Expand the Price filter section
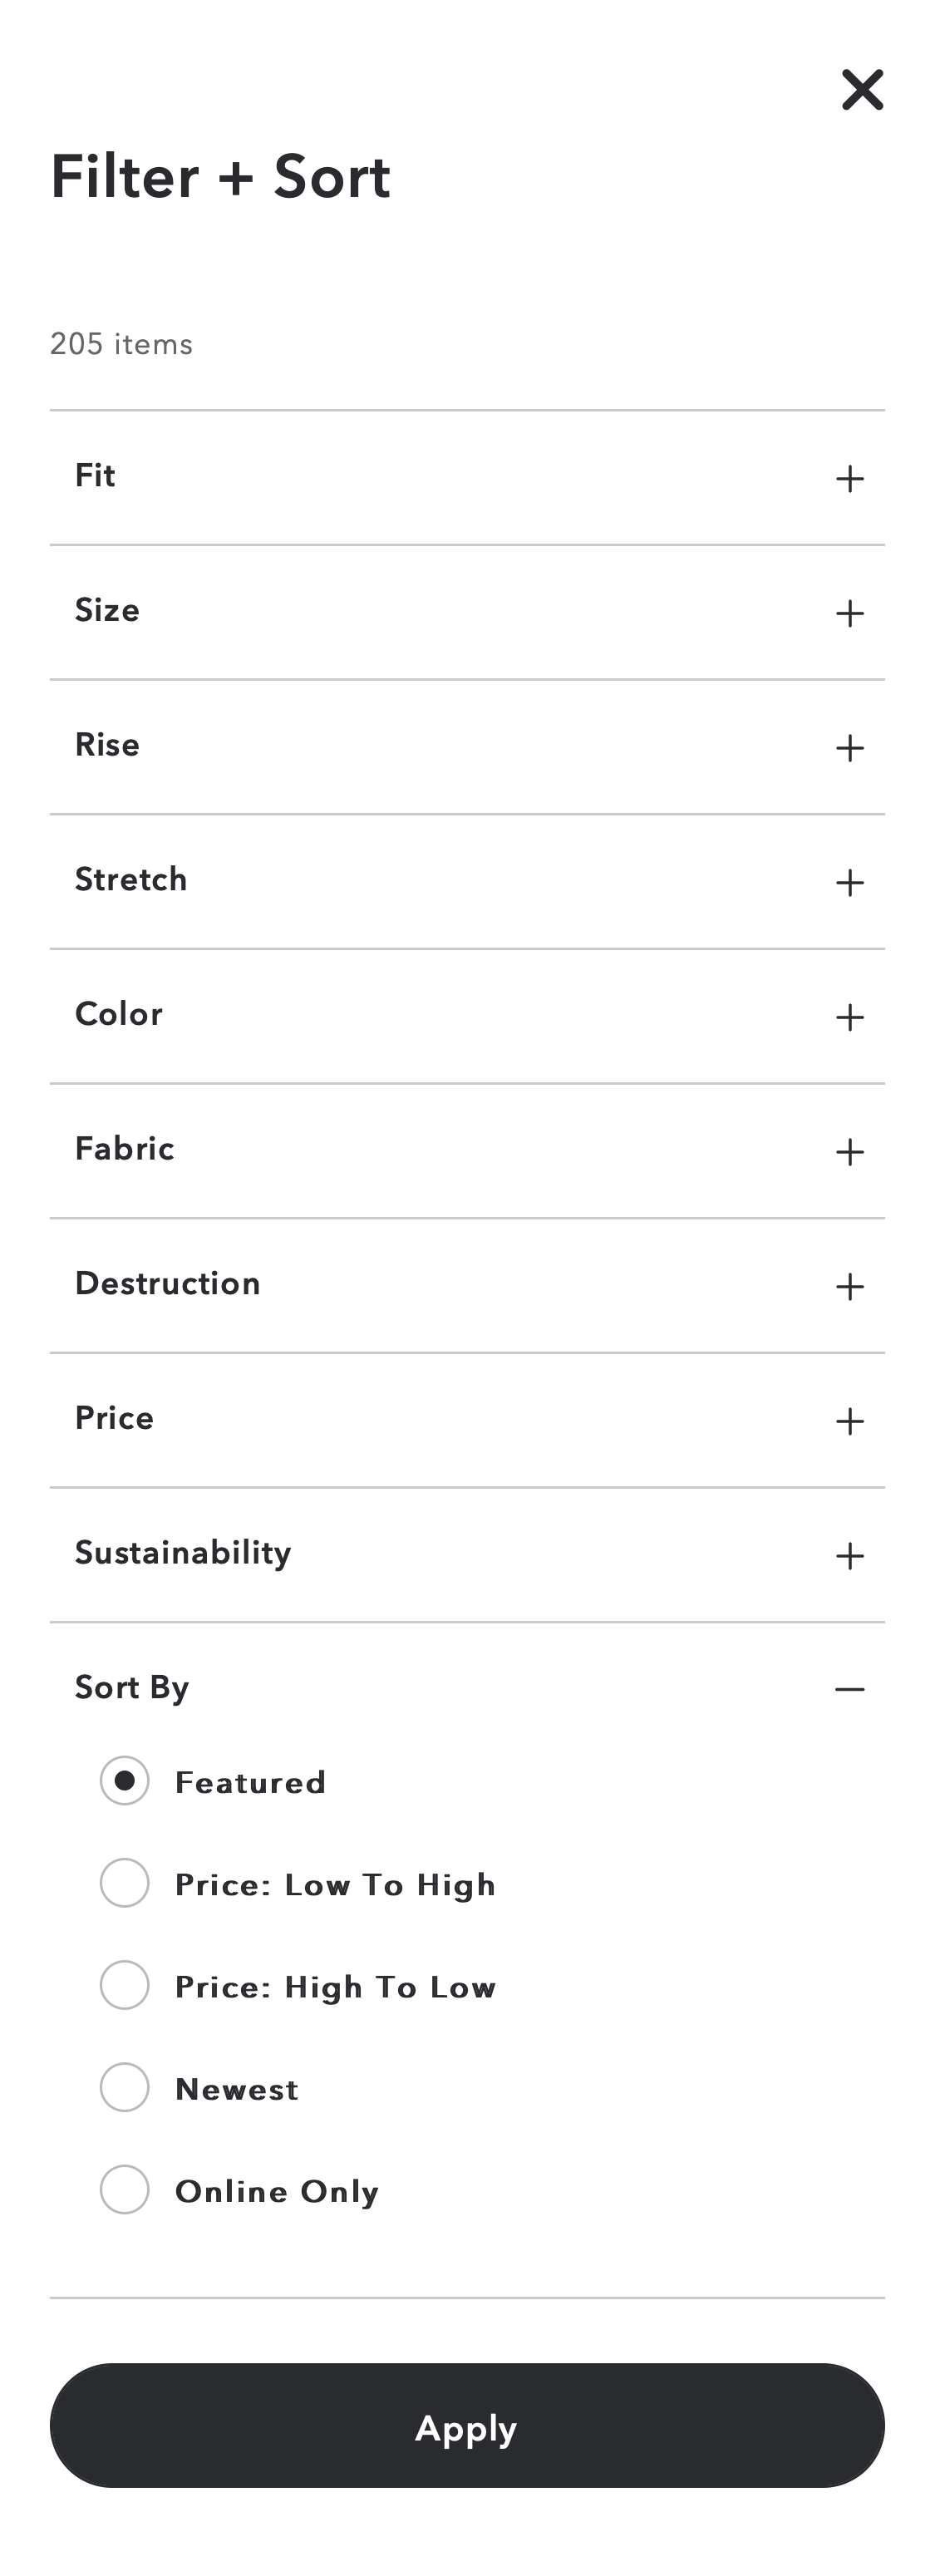This screenshot has height=2576, width=935. (x=849, y=1421)
